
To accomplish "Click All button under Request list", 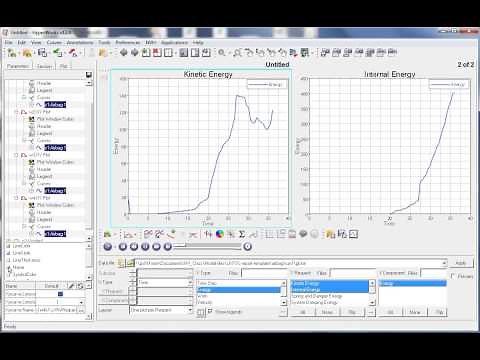I will (x=303, y=312).
